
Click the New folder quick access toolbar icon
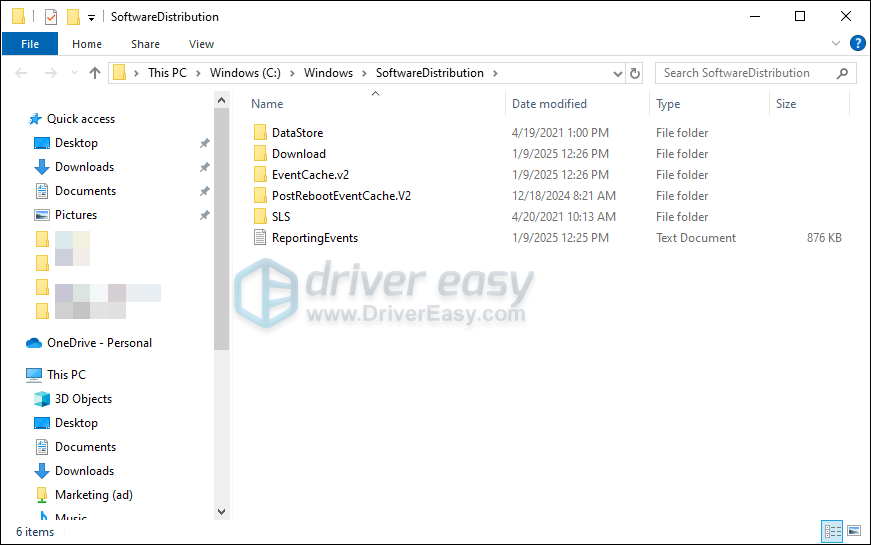[x=73, y=17]
